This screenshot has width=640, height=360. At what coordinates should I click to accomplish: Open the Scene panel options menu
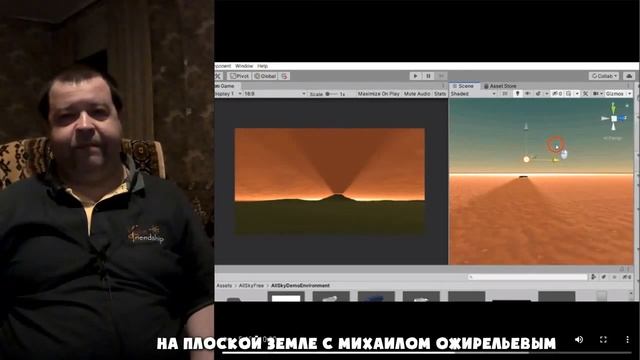pyautogui.click(x=629, y=86)
